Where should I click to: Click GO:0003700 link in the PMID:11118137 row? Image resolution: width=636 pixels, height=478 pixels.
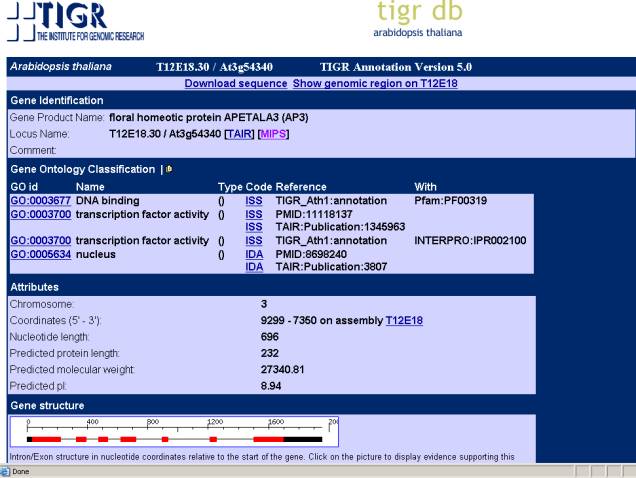(40, 214)
